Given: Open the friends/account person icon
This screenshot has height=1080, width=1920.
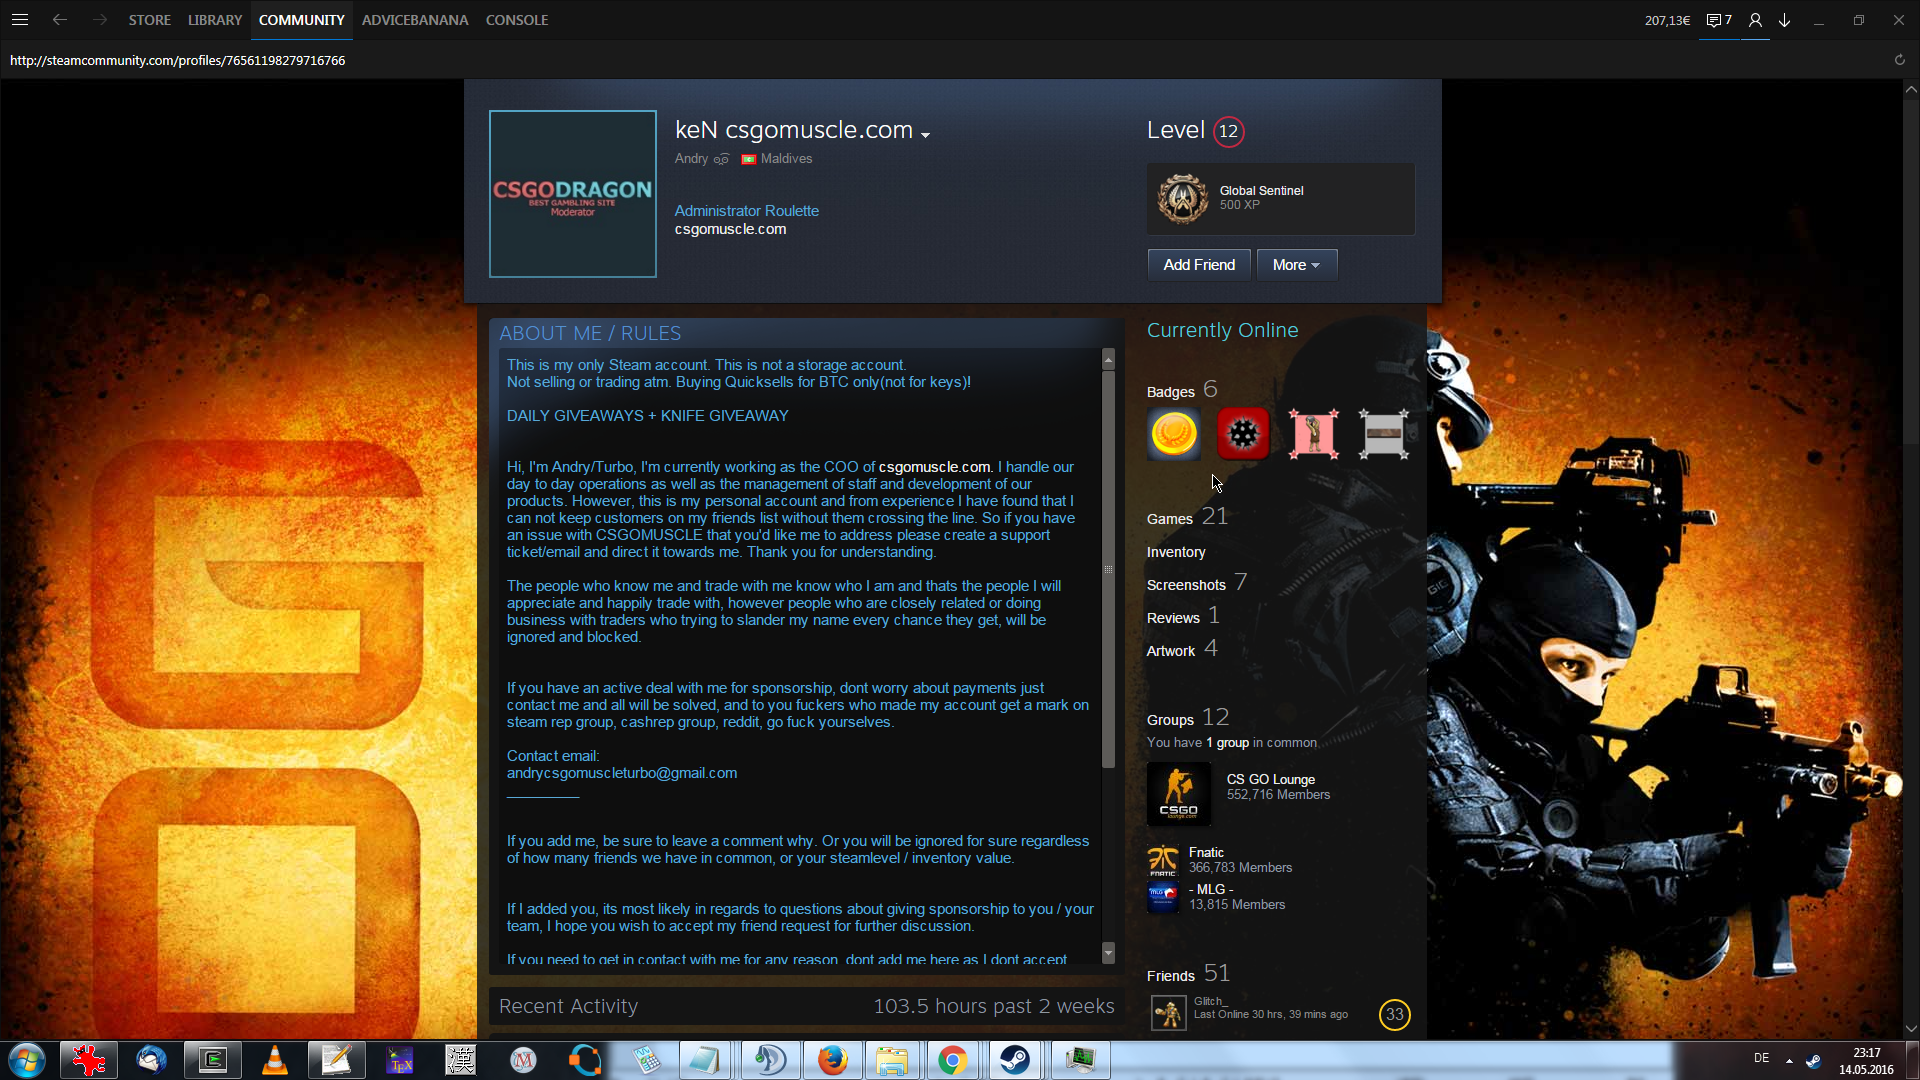Looking at the screenshot, I should point(1755,20).
